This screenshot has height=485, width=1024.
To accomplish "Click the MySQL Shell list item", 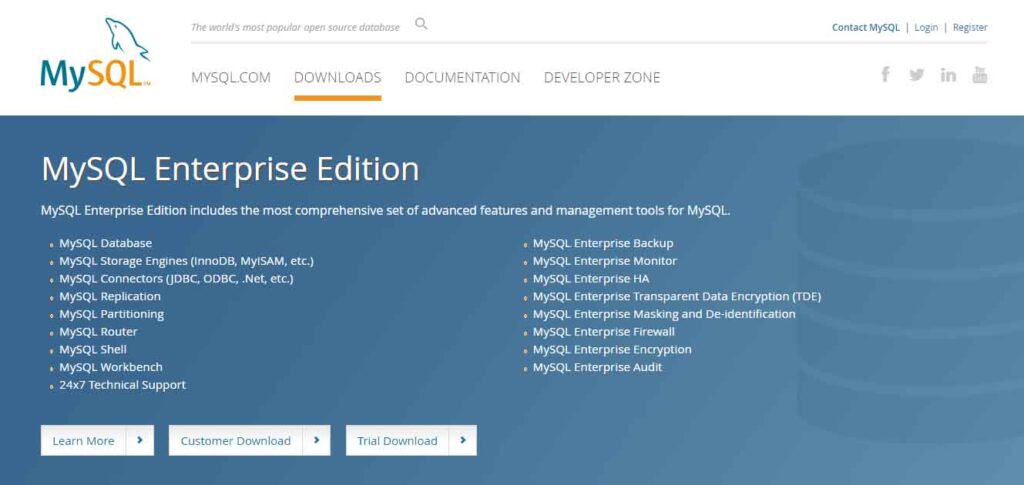I will 93,349.
